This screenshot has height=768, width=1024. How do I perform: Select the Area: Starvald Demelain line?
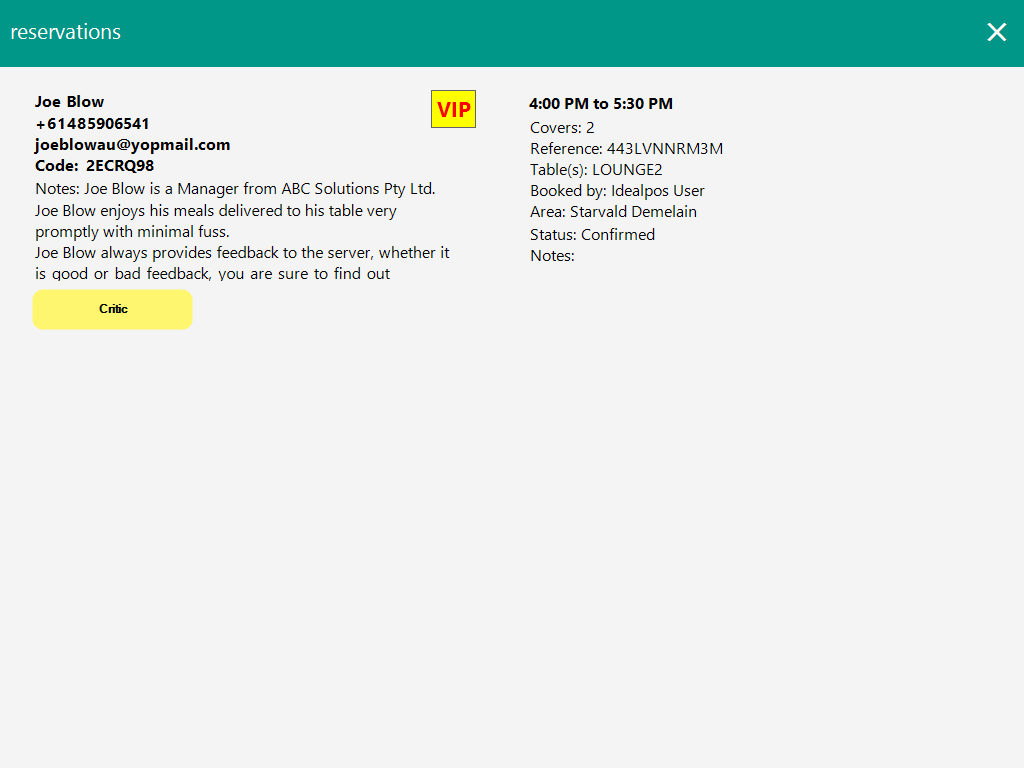click(x=613, y=212)
